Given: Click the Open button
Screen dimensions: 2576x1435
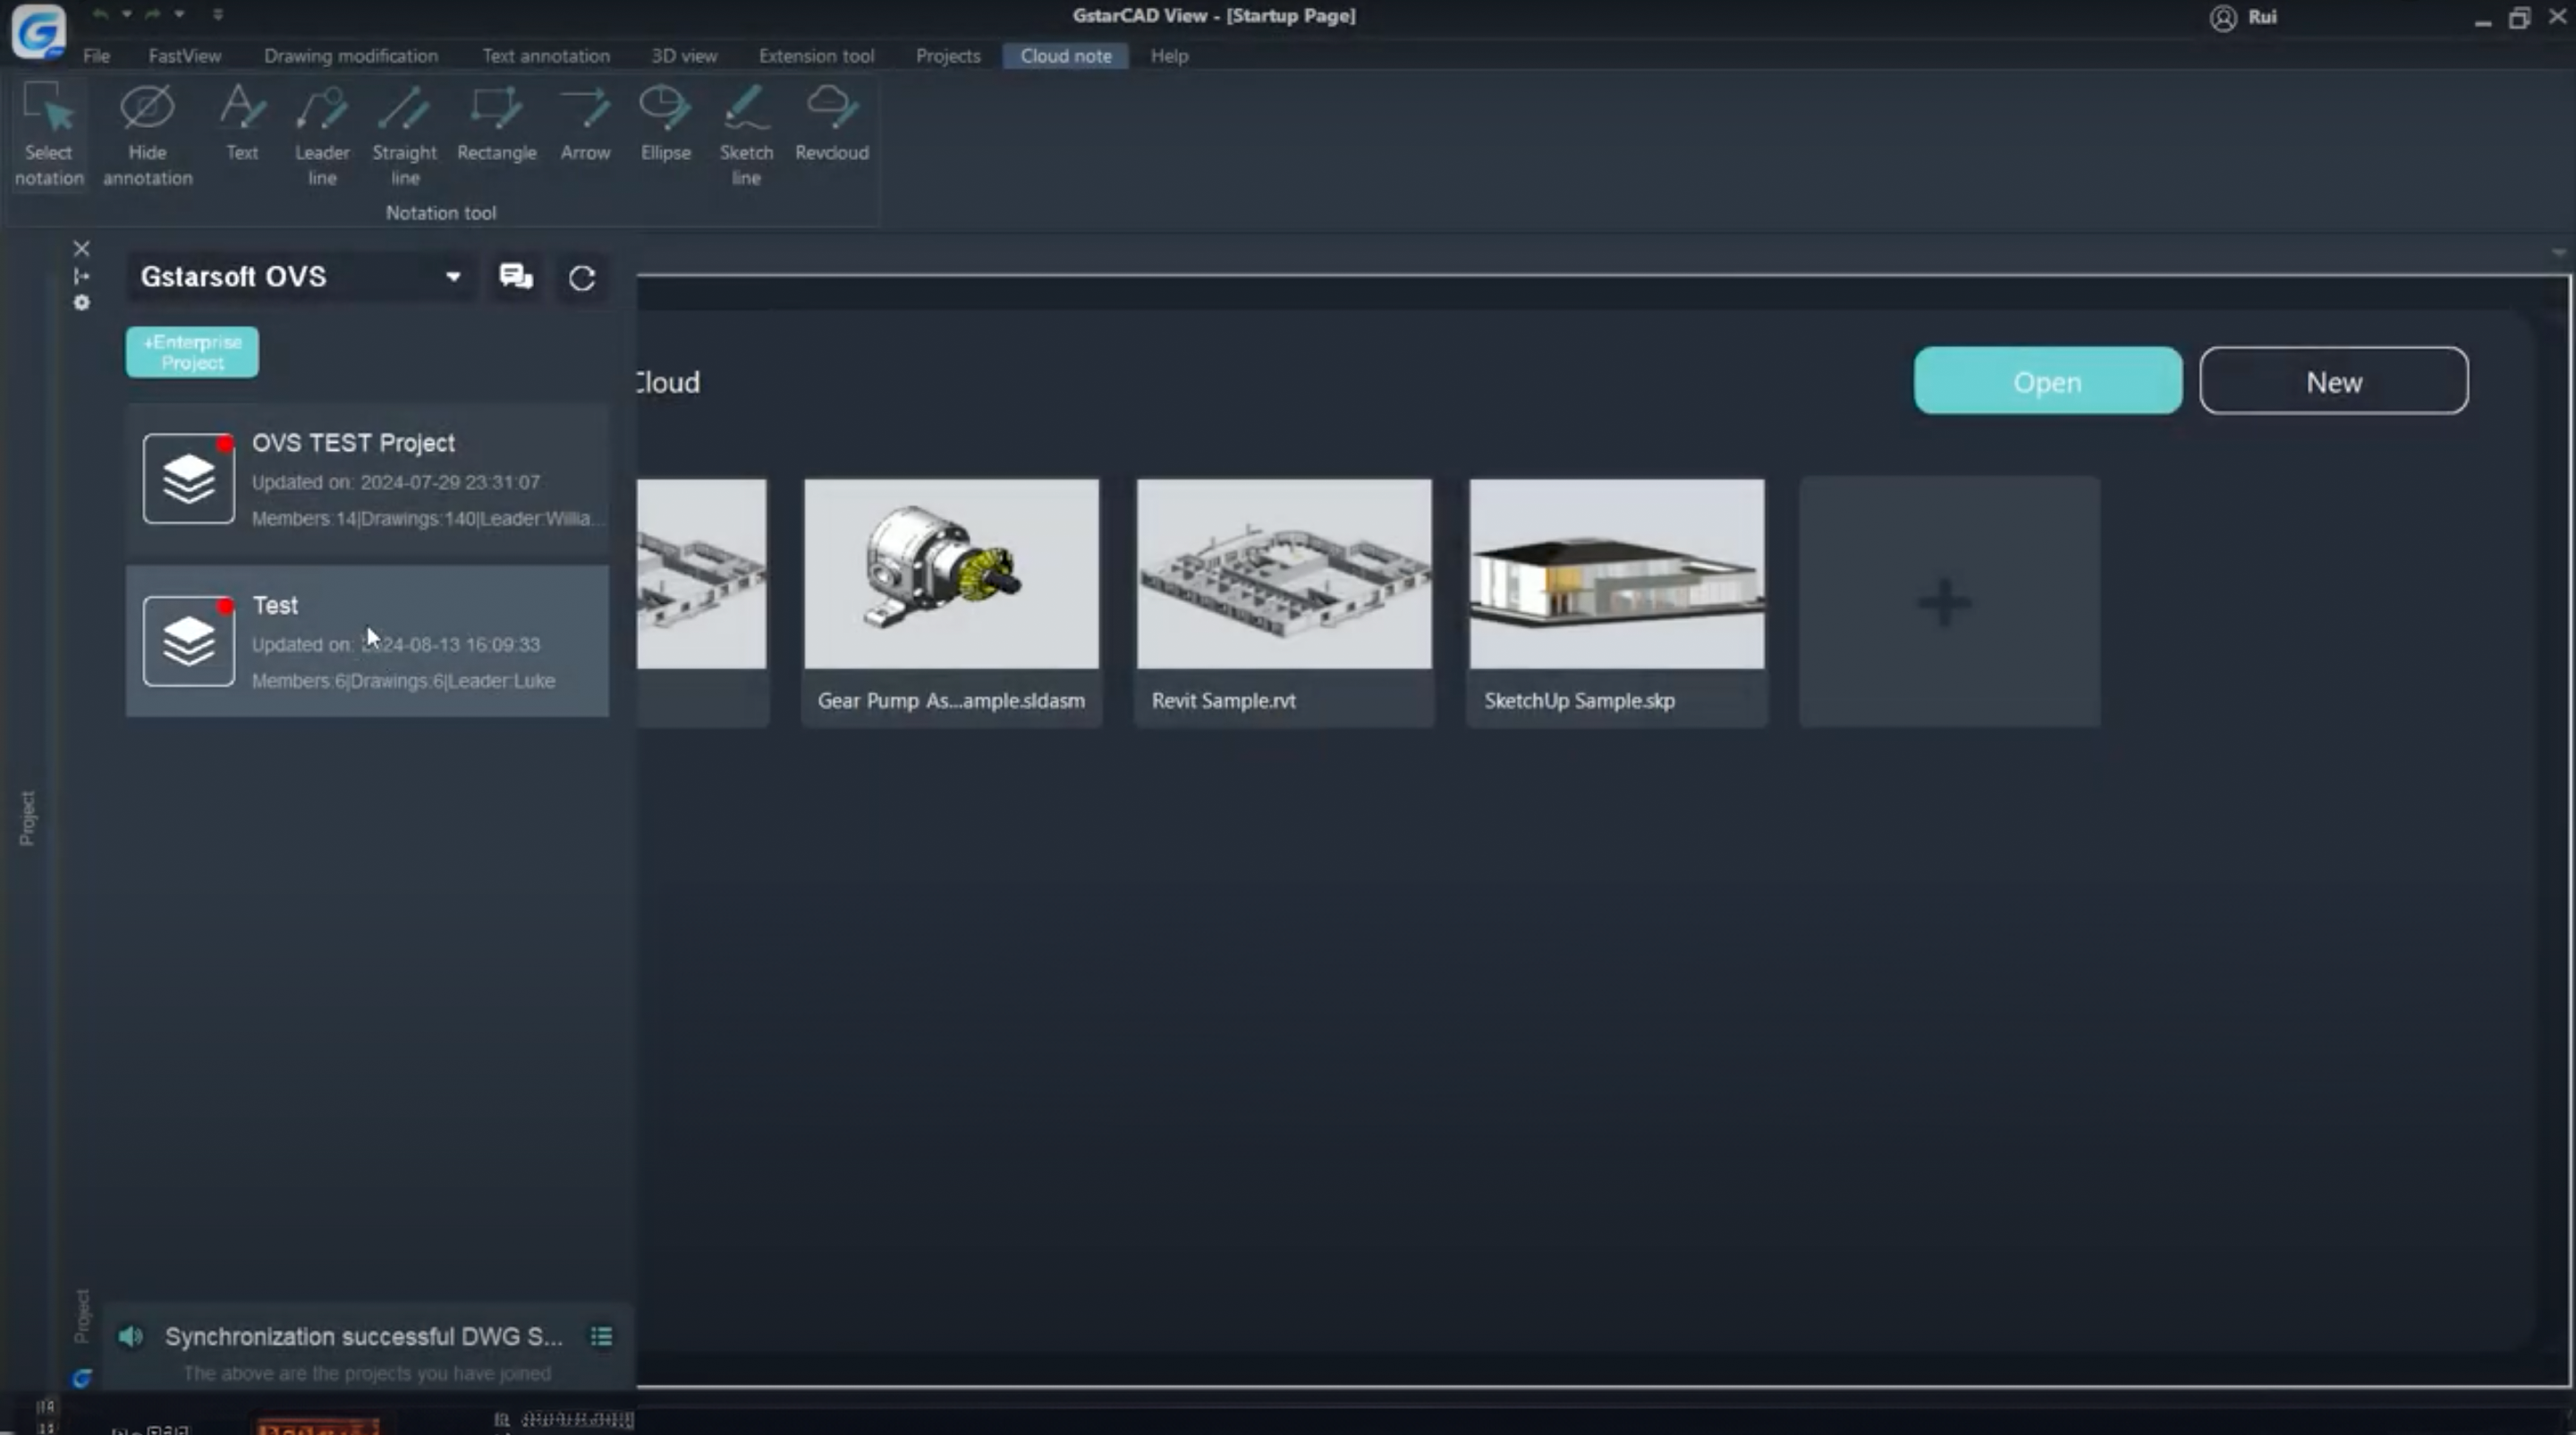Looking at the screenshot, I should point(2047,381).
